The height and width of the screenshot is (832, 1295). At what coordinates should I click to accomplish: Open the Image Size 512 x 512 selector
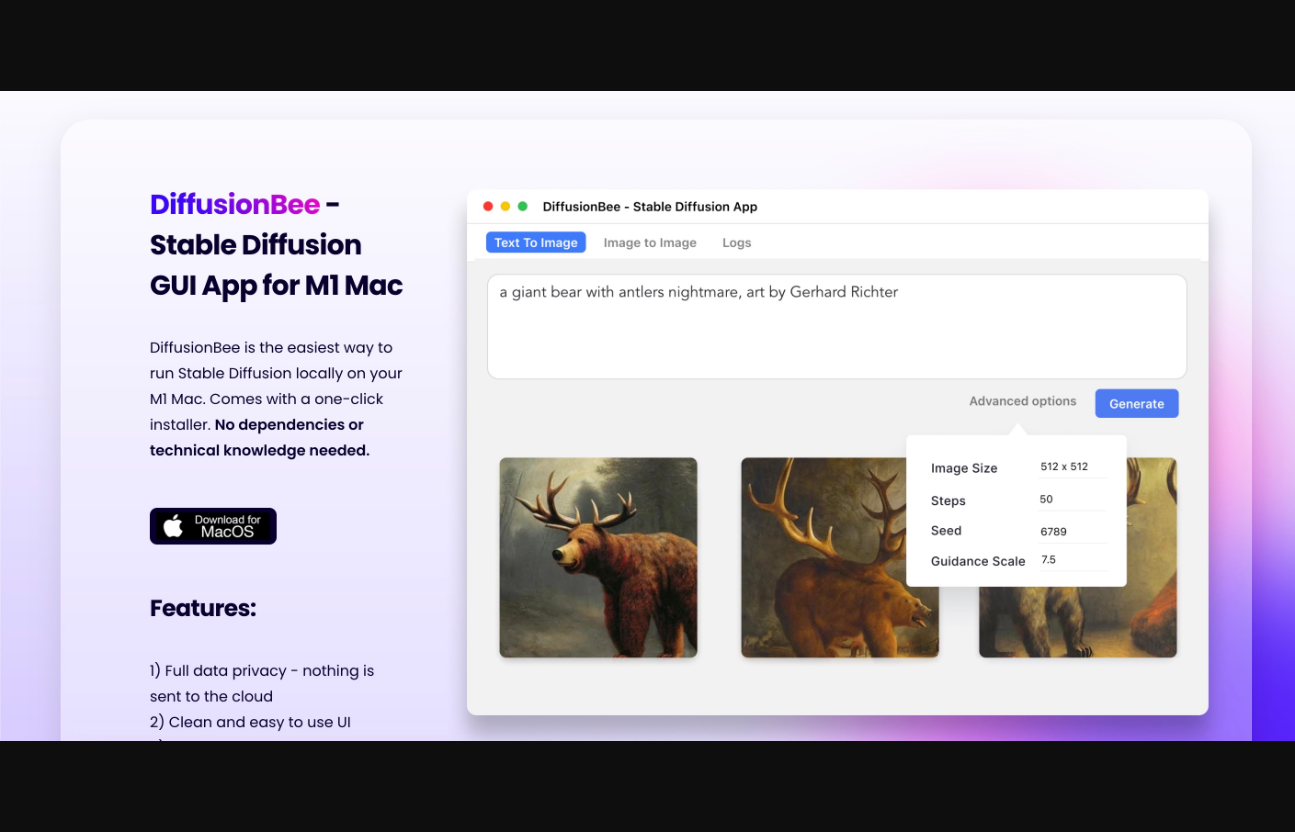[x=1072, y=467]
